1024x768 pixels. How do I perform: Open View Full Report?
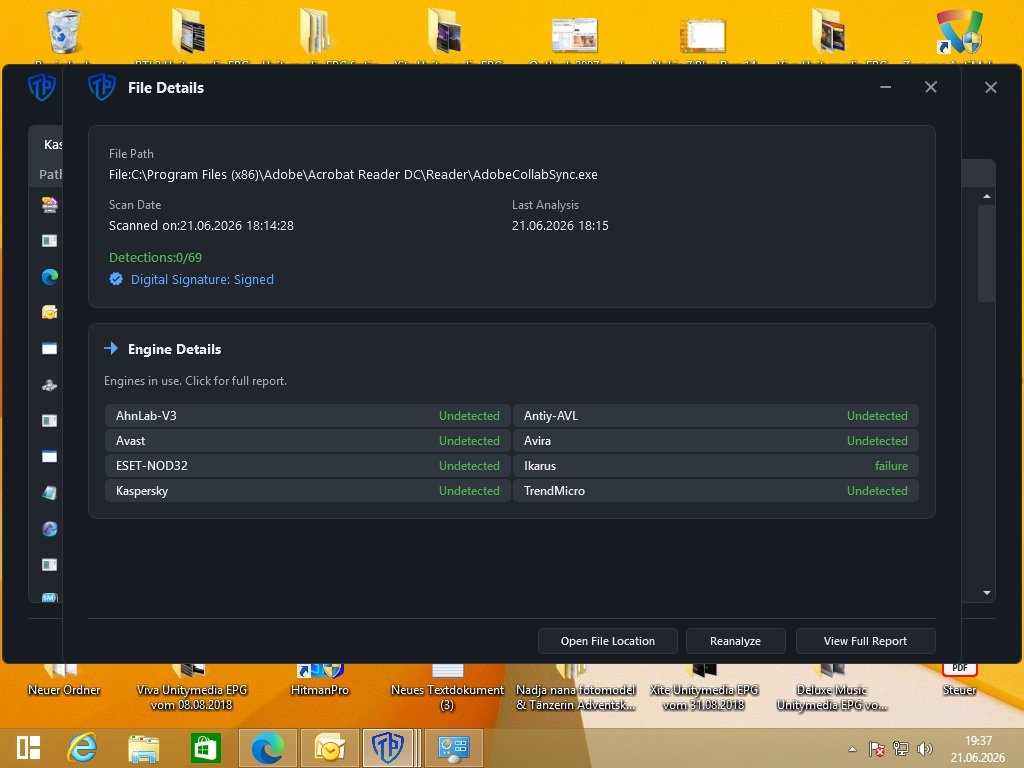click(865, 641)
